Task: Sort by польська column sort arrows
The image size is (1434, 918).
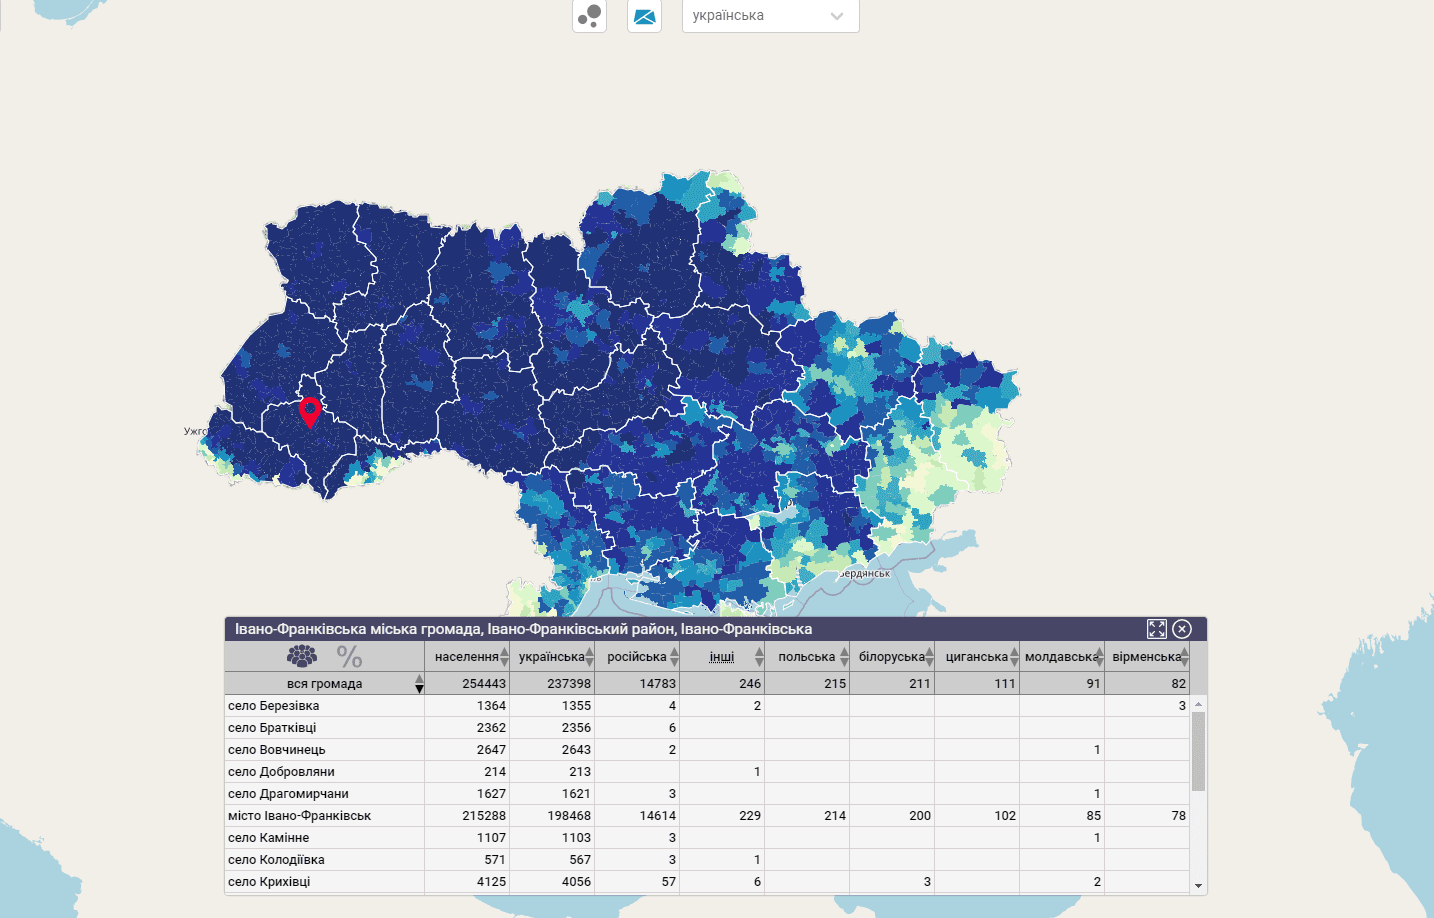Action: pyautogui.click(x=844, y=657)
